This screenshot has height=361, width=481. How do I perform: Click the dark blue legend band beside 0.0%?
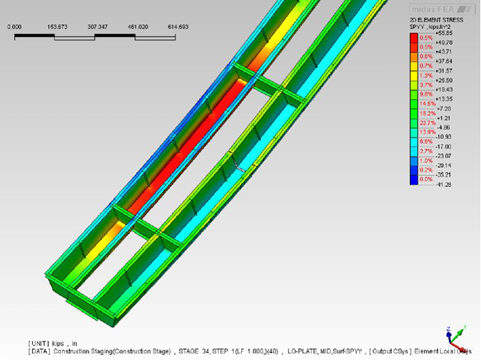coord(414,180)
